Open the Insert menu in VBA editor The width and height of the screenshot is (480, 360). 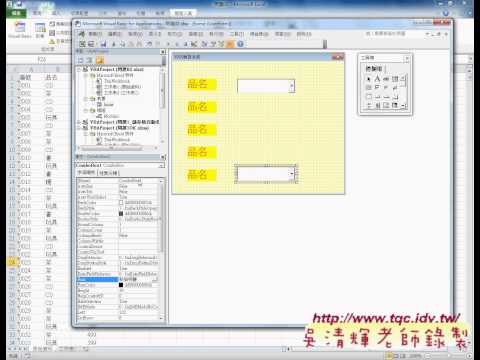[155, 34]
